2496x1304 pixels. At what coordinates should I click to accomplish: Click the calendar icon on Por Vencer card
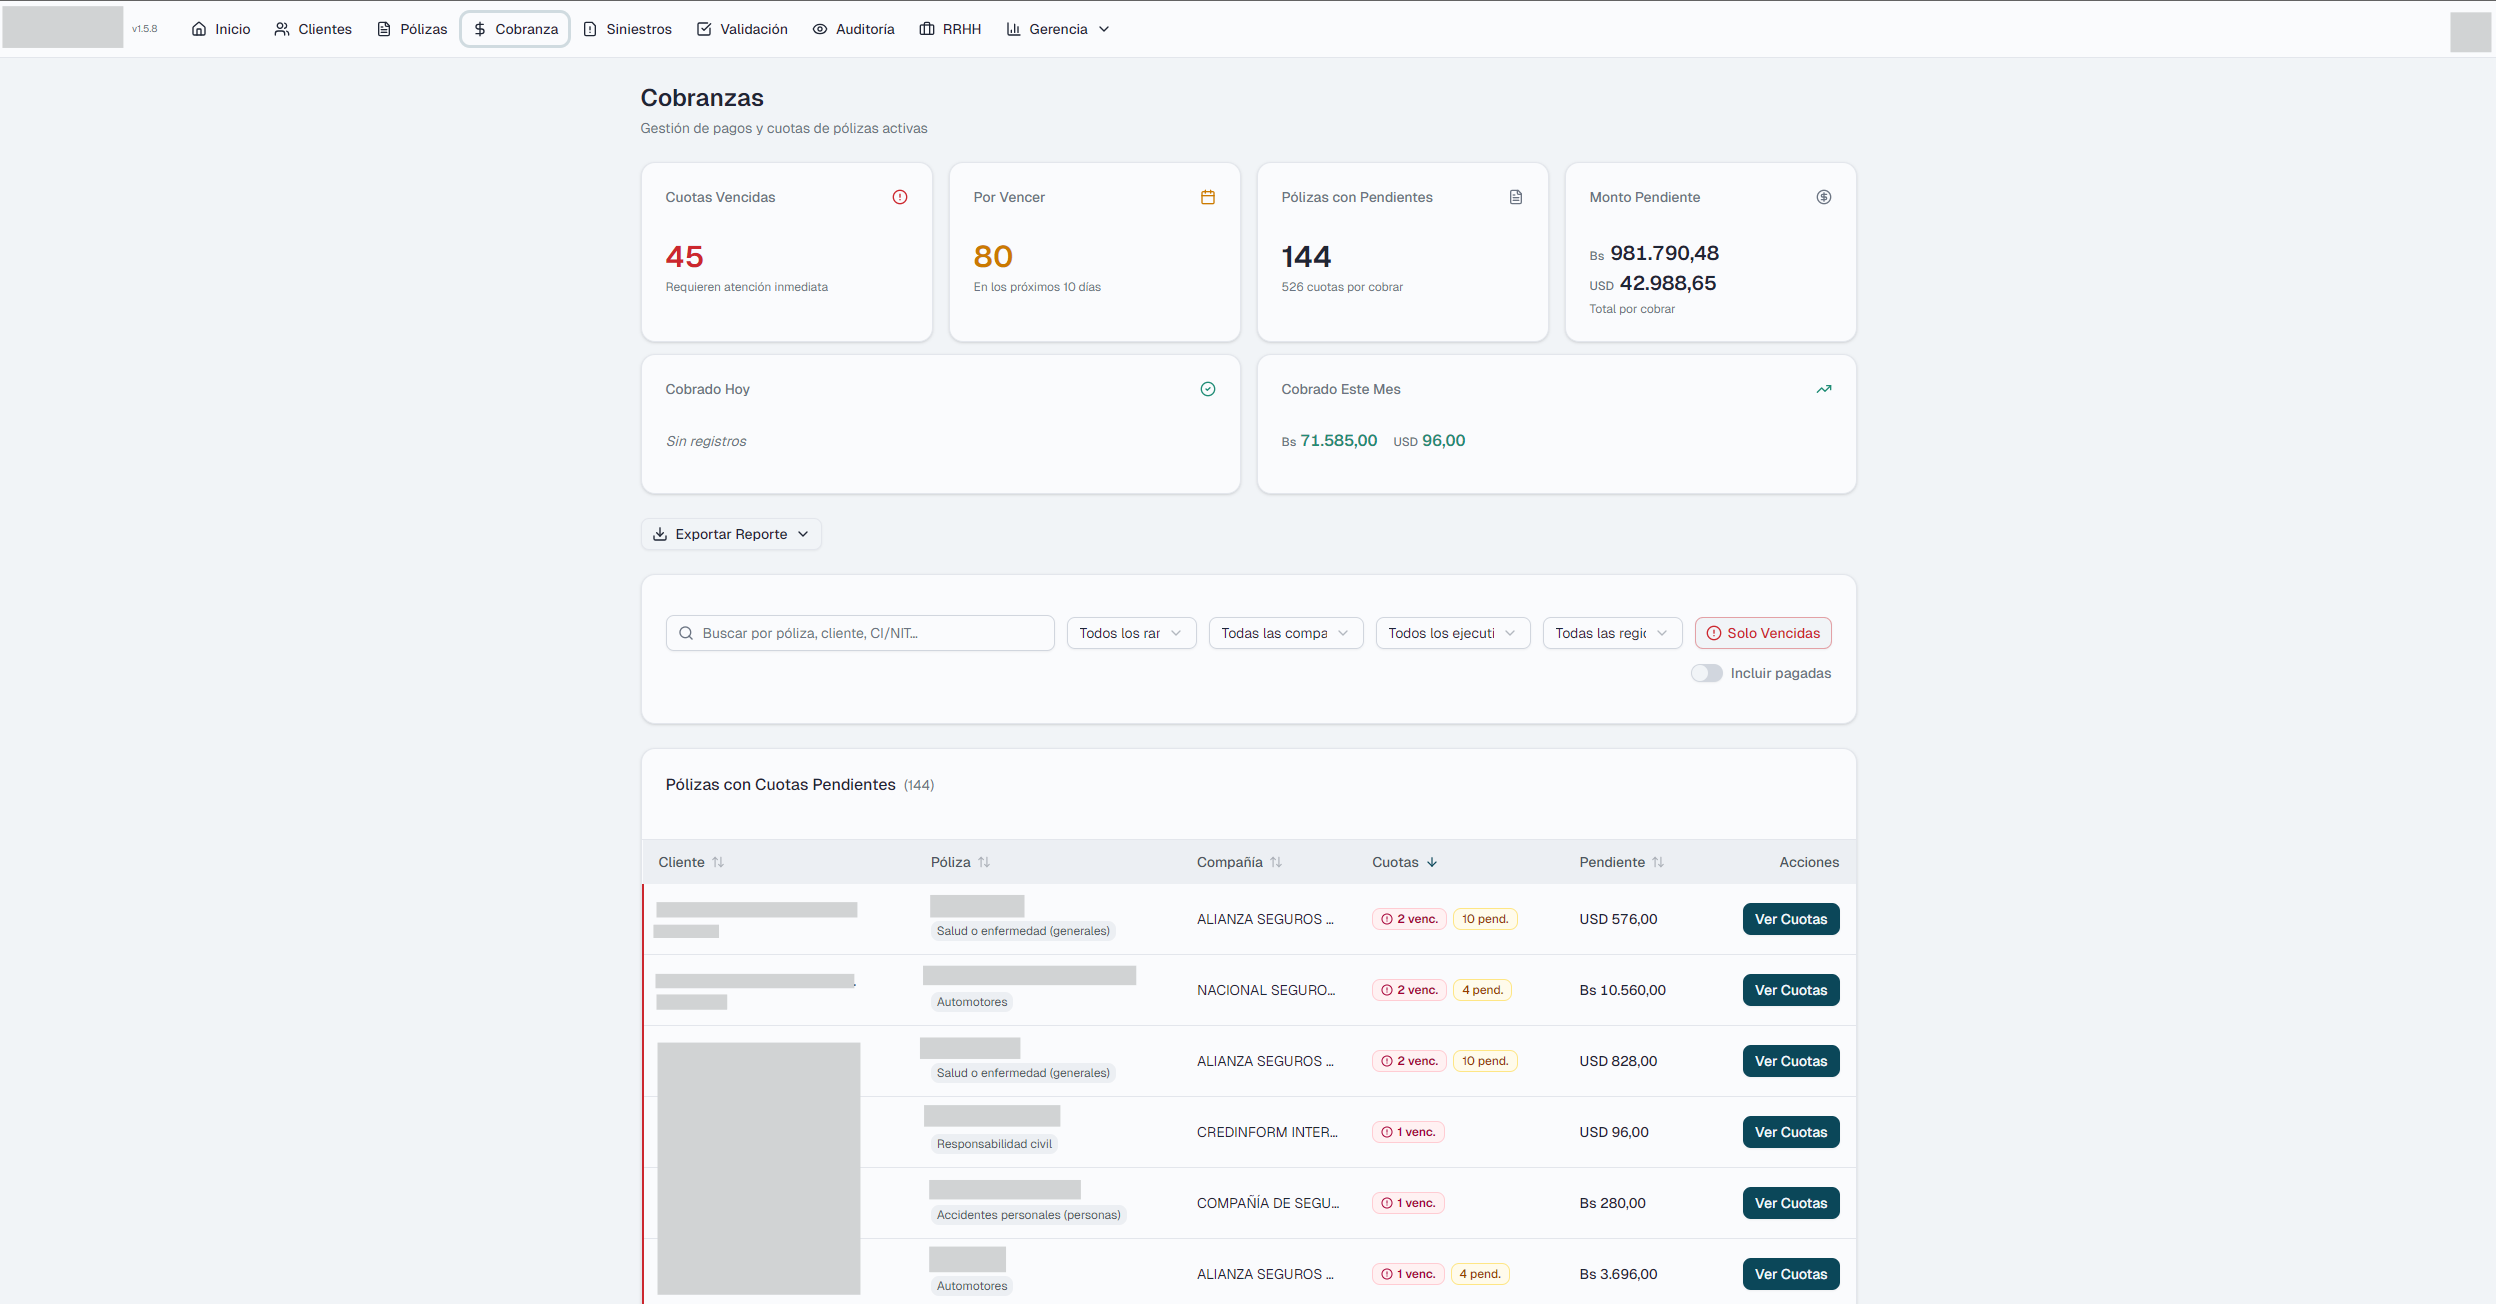coord(1207,197)
